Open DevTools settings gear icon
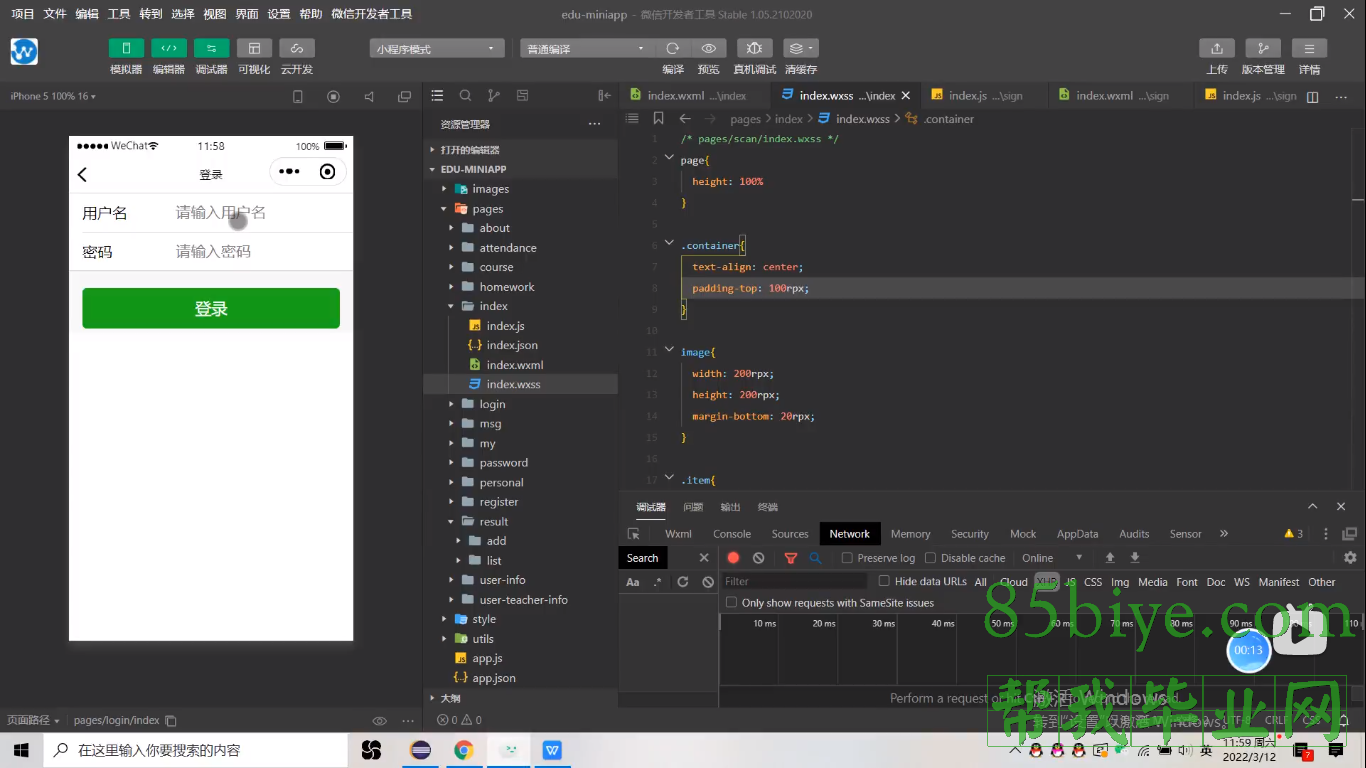 (x=1350, y=558)
